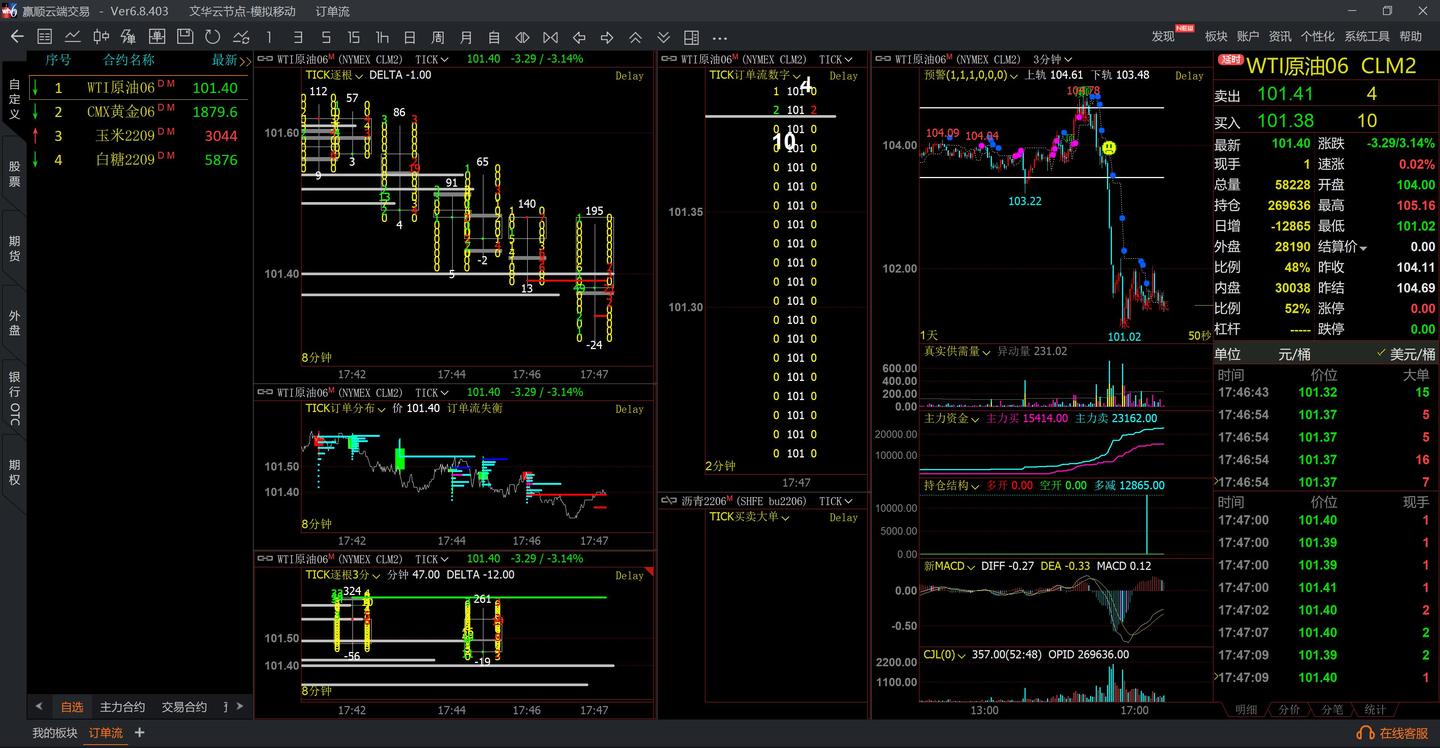
Task: Select the custom (自) period button
Action: pos(494,37)
